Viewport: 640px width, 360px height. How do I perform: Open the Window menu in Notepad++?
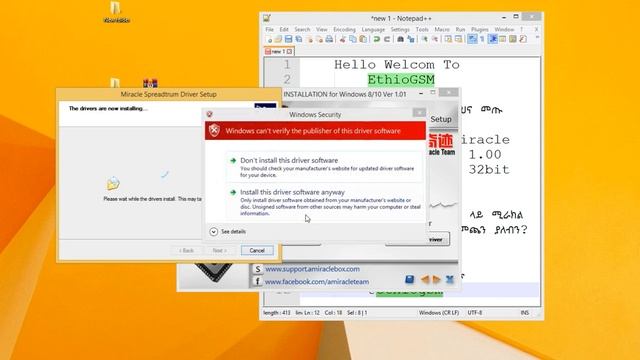click(504, 29)
